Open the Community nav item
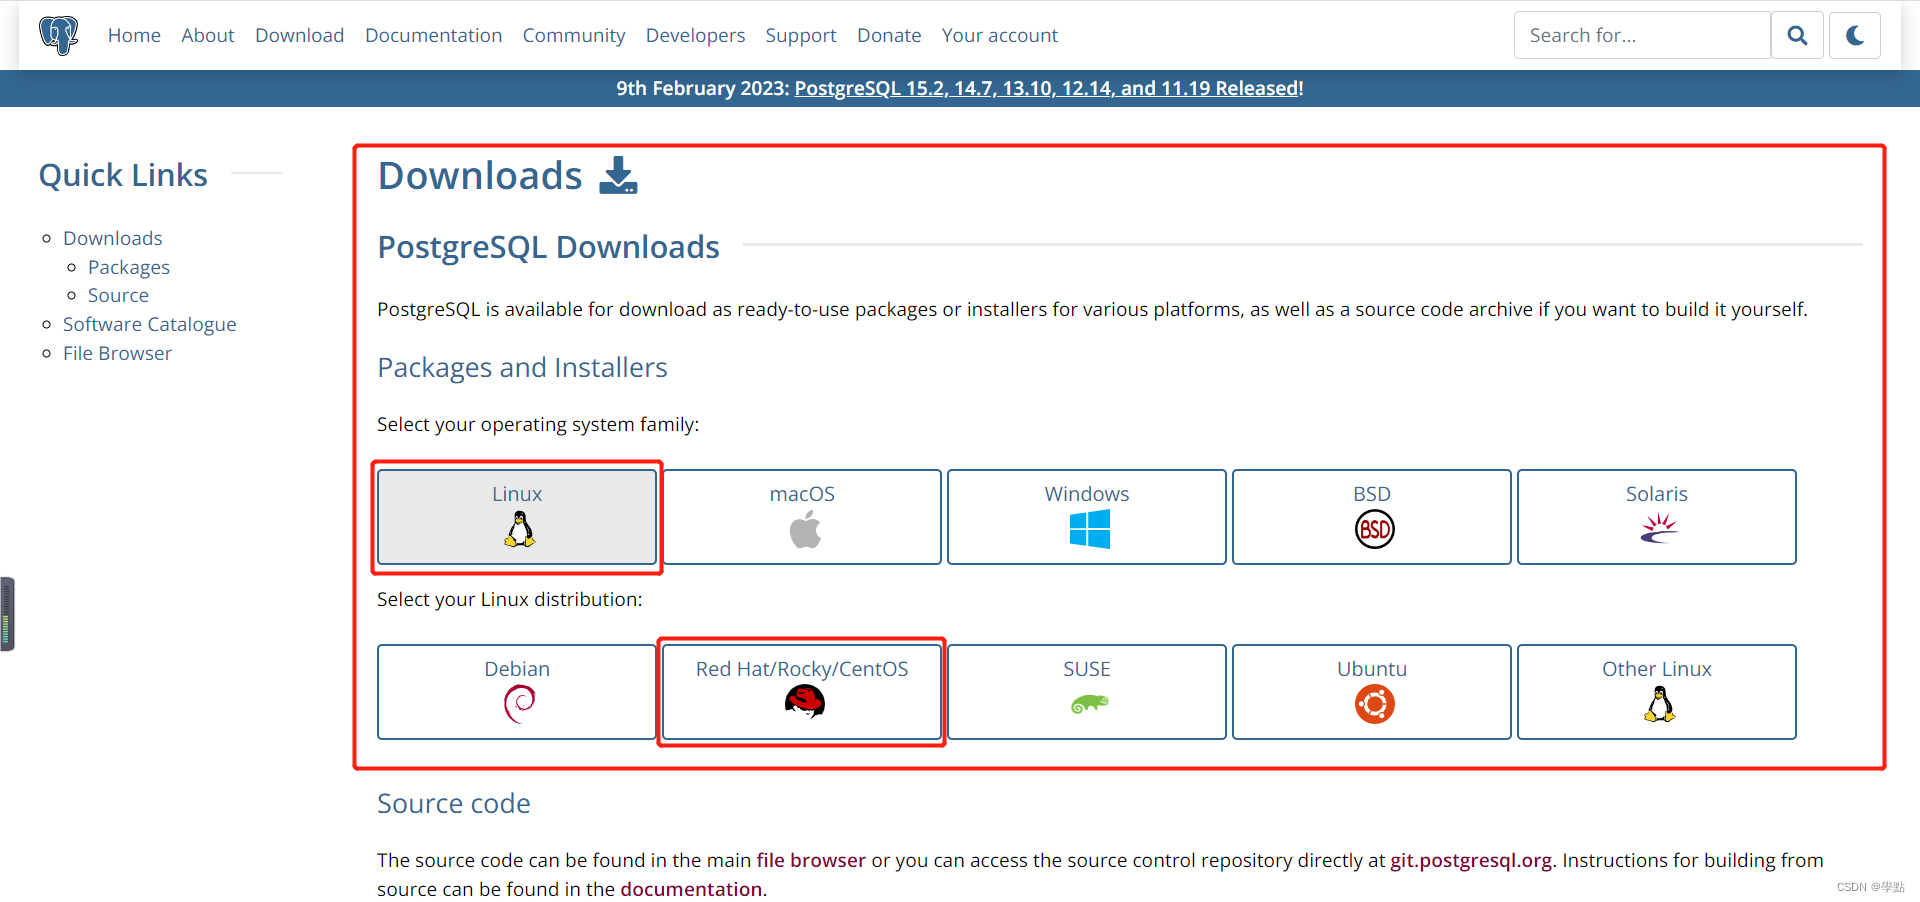The image size is (1920, 902). 574,35
